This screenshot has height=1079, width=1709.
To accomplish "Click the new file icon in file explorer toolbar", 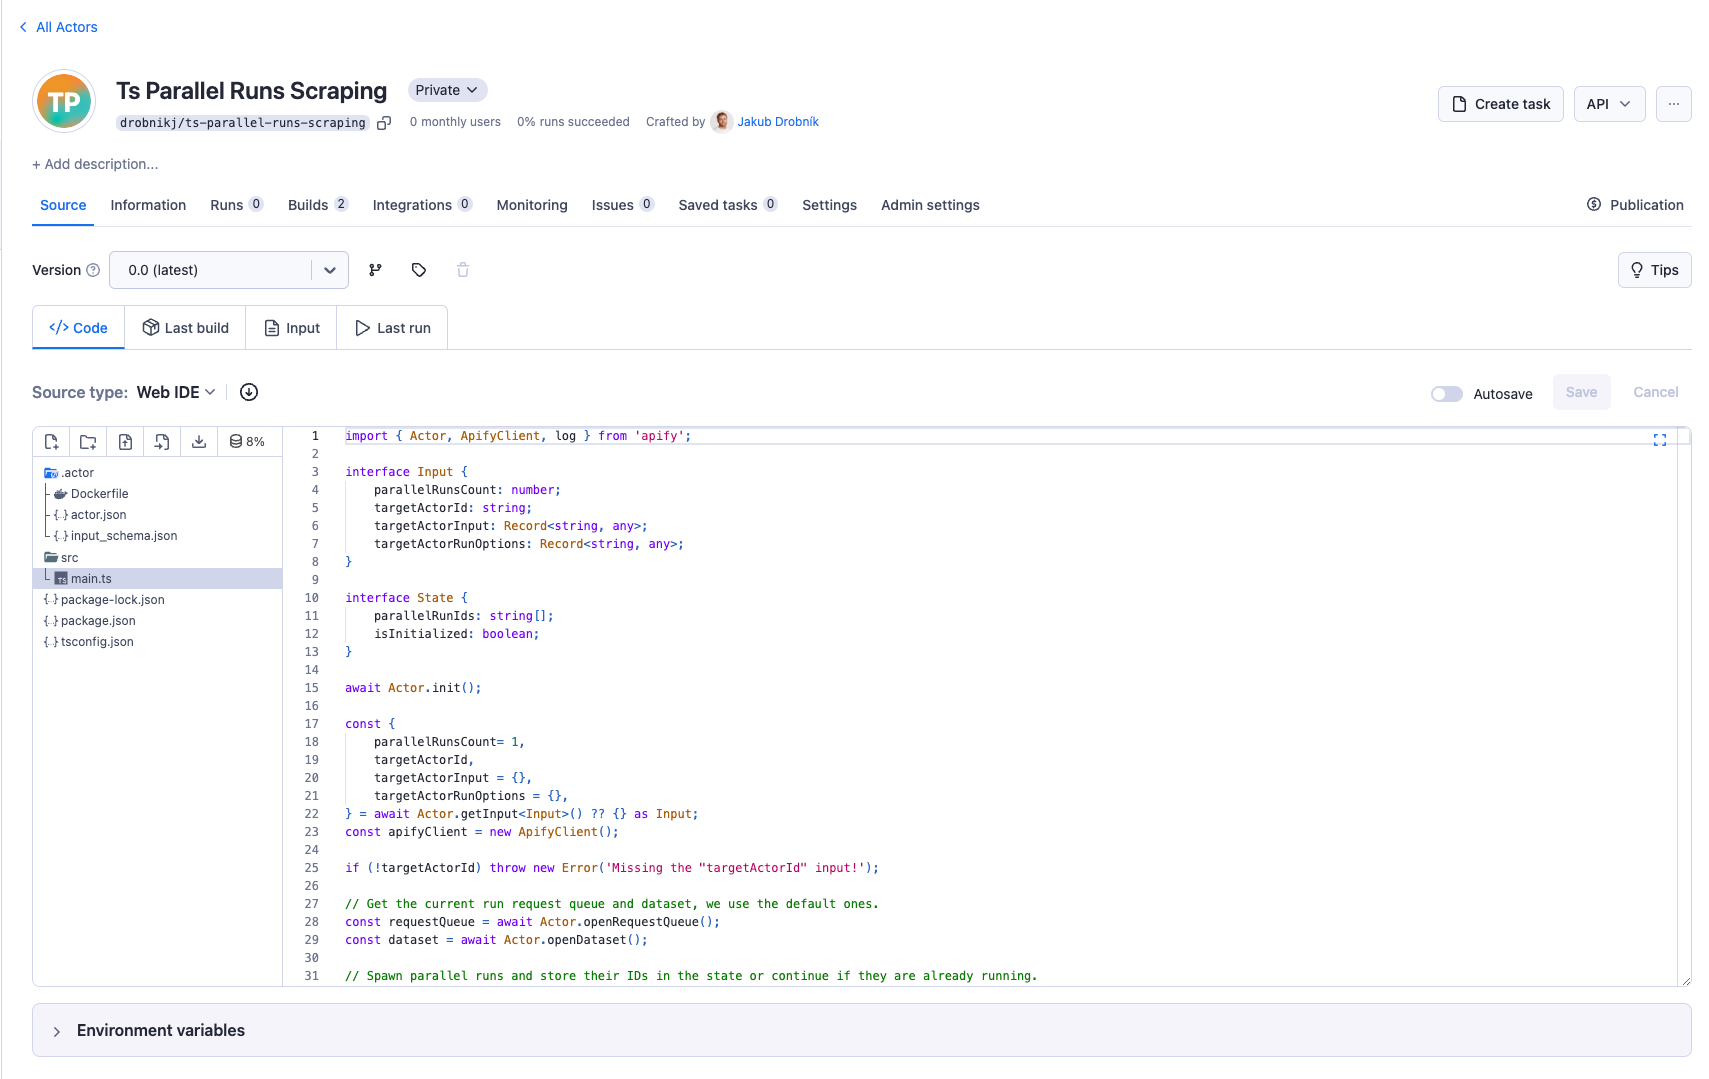I will (51, 442).
